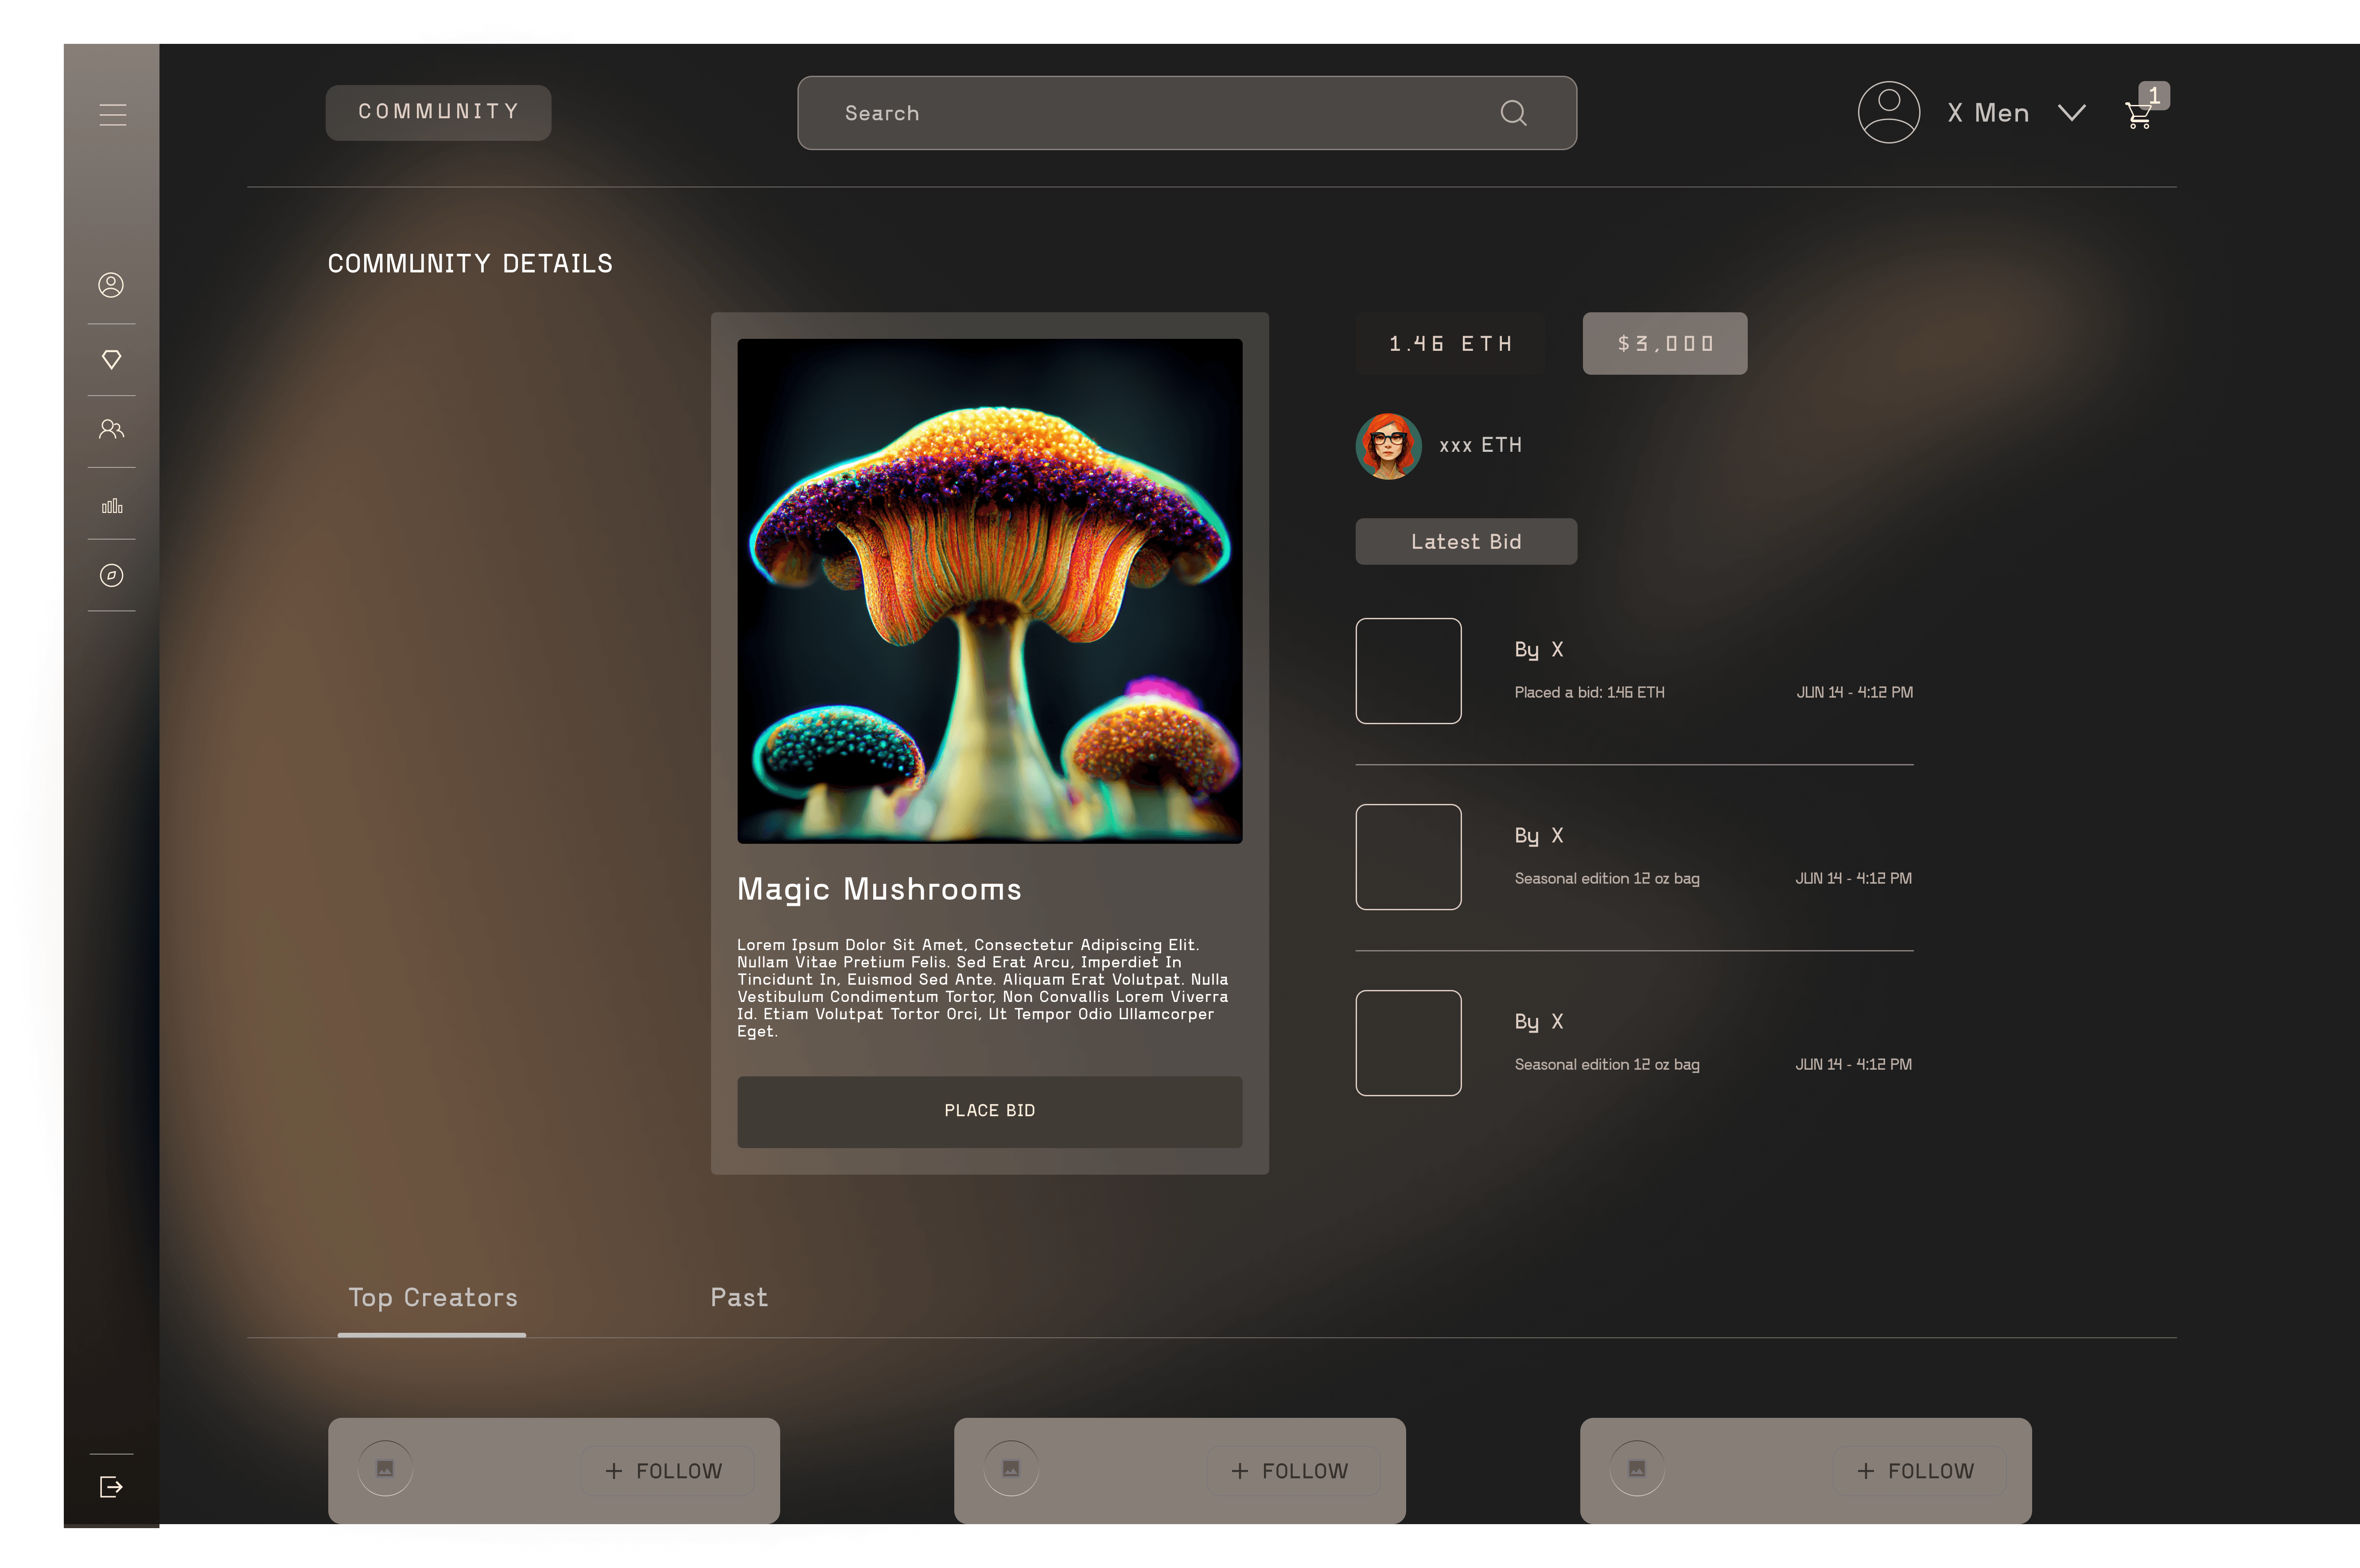Click 'Seasonal edition 12 oz bag' in last bid row

click(x=1606, y=1064)
